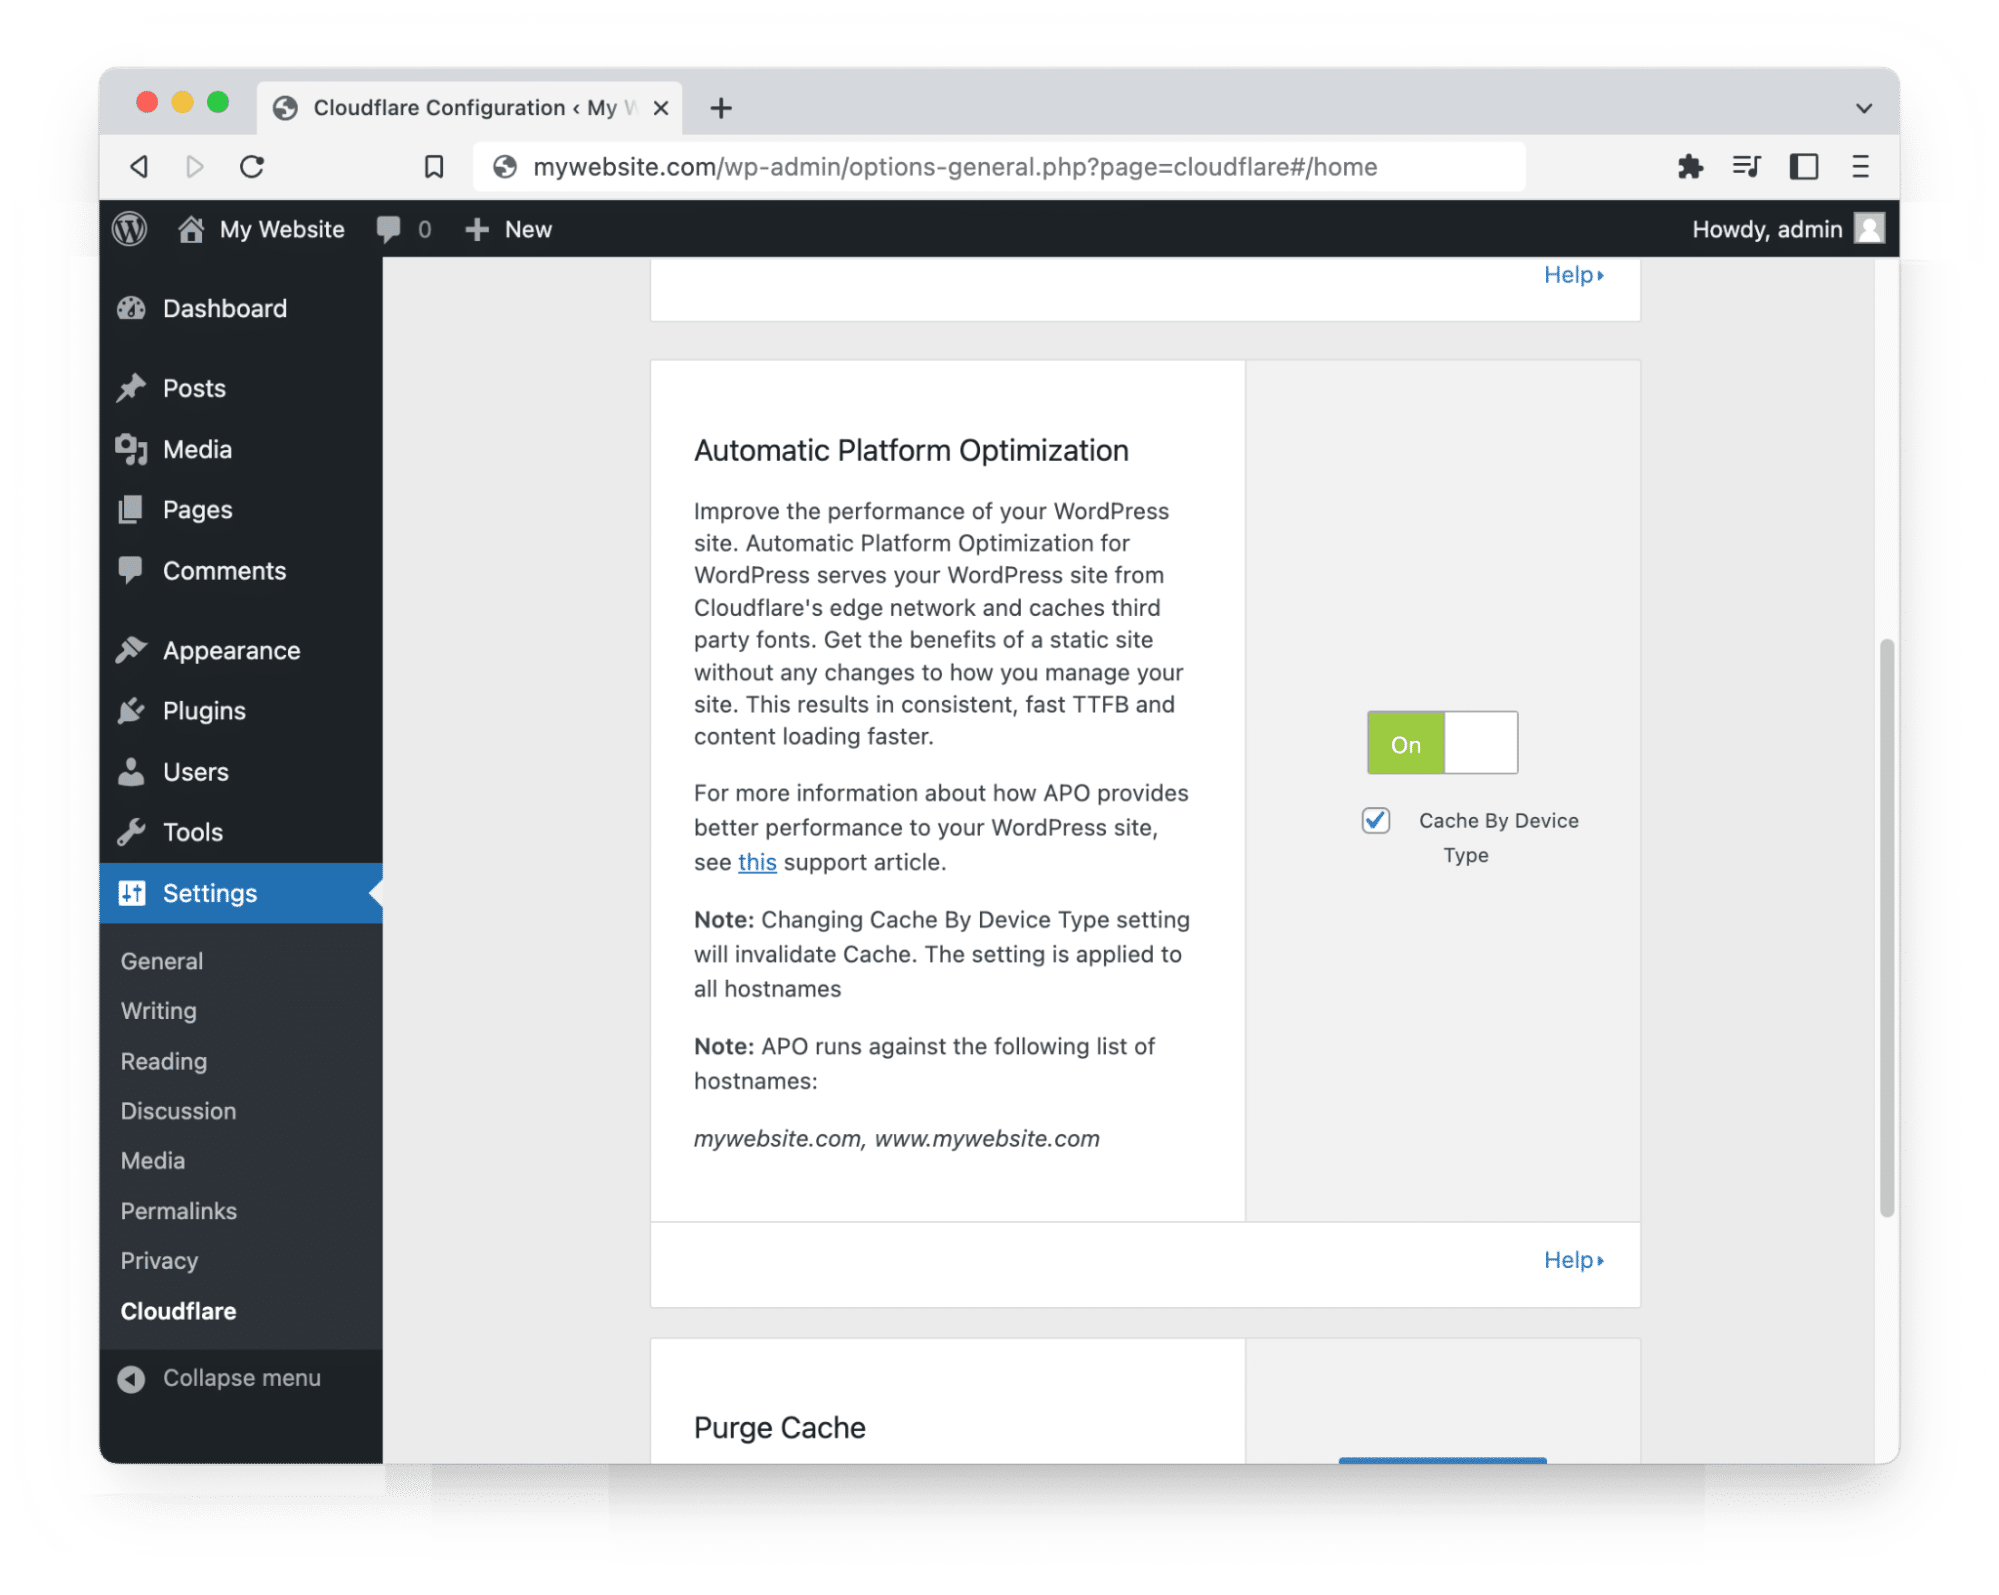This screenshot has height=1595, width=1999.
Task: Expand the Help section above Purge Cache
Action: (1573, 1260)
